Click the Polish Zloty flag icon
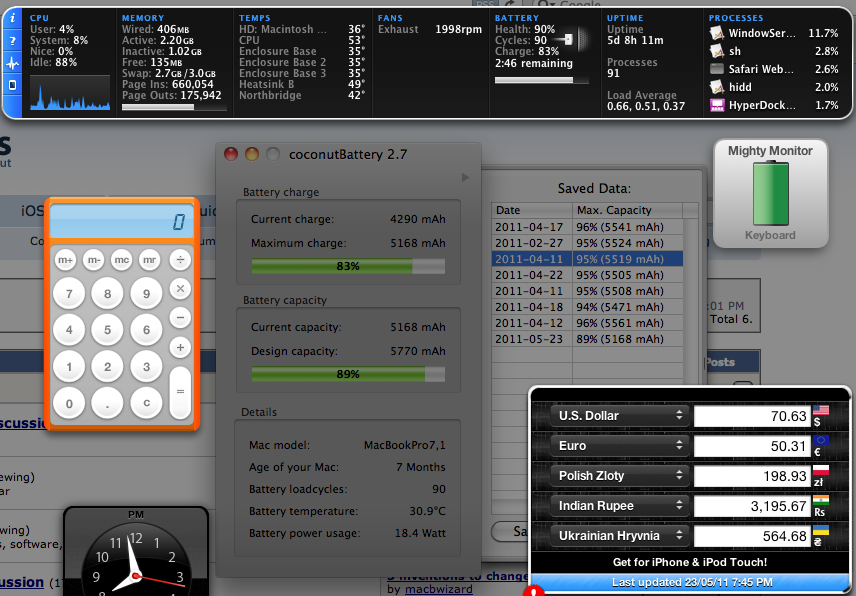 821,470
